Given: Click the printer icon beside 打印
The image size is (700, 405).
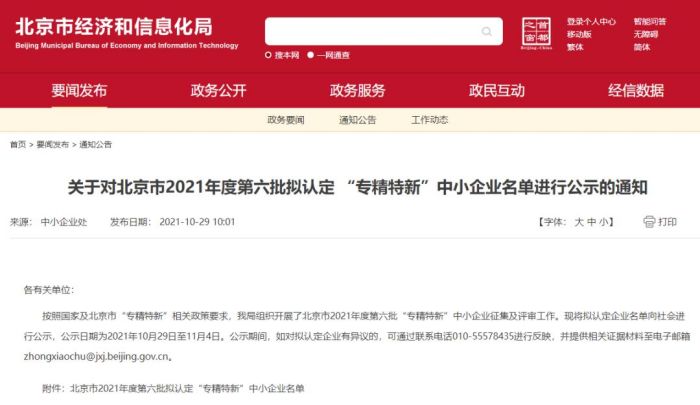Looking at the screenshot, I should [649, 221].
